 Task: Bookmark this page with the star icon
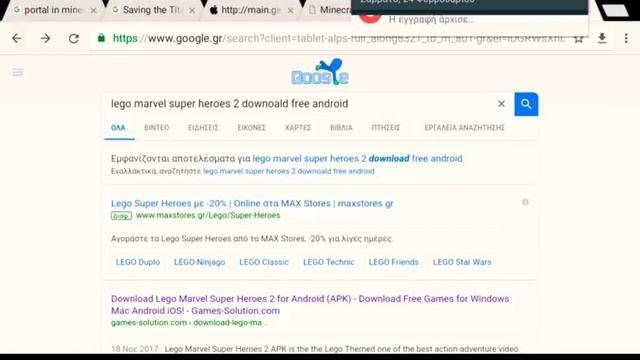tap(578, 39)
